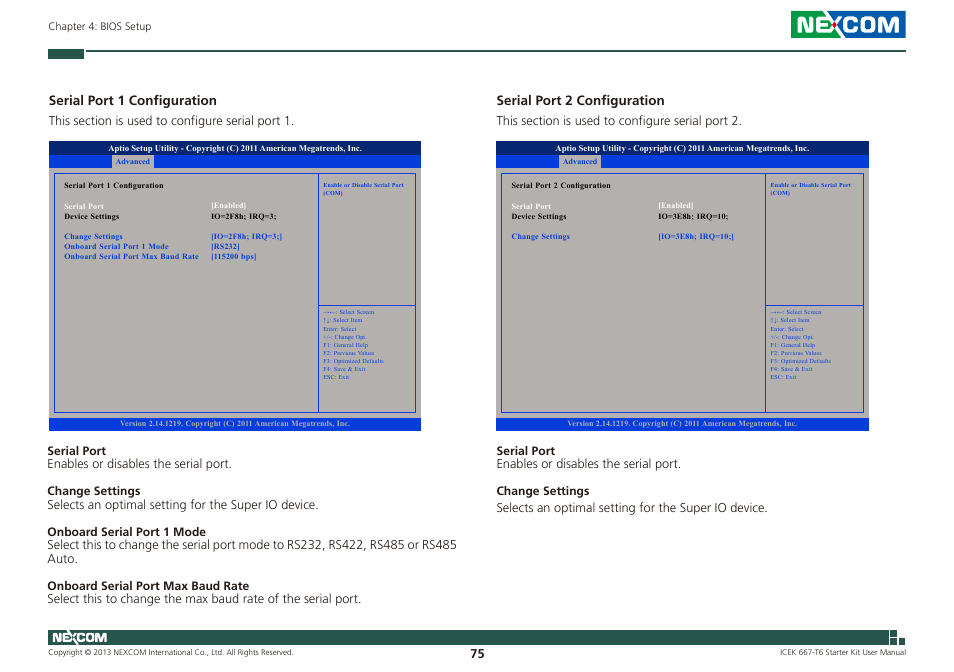
Task: Click the 'Change Settings' description heading in the right column
Action: (543, 491)
